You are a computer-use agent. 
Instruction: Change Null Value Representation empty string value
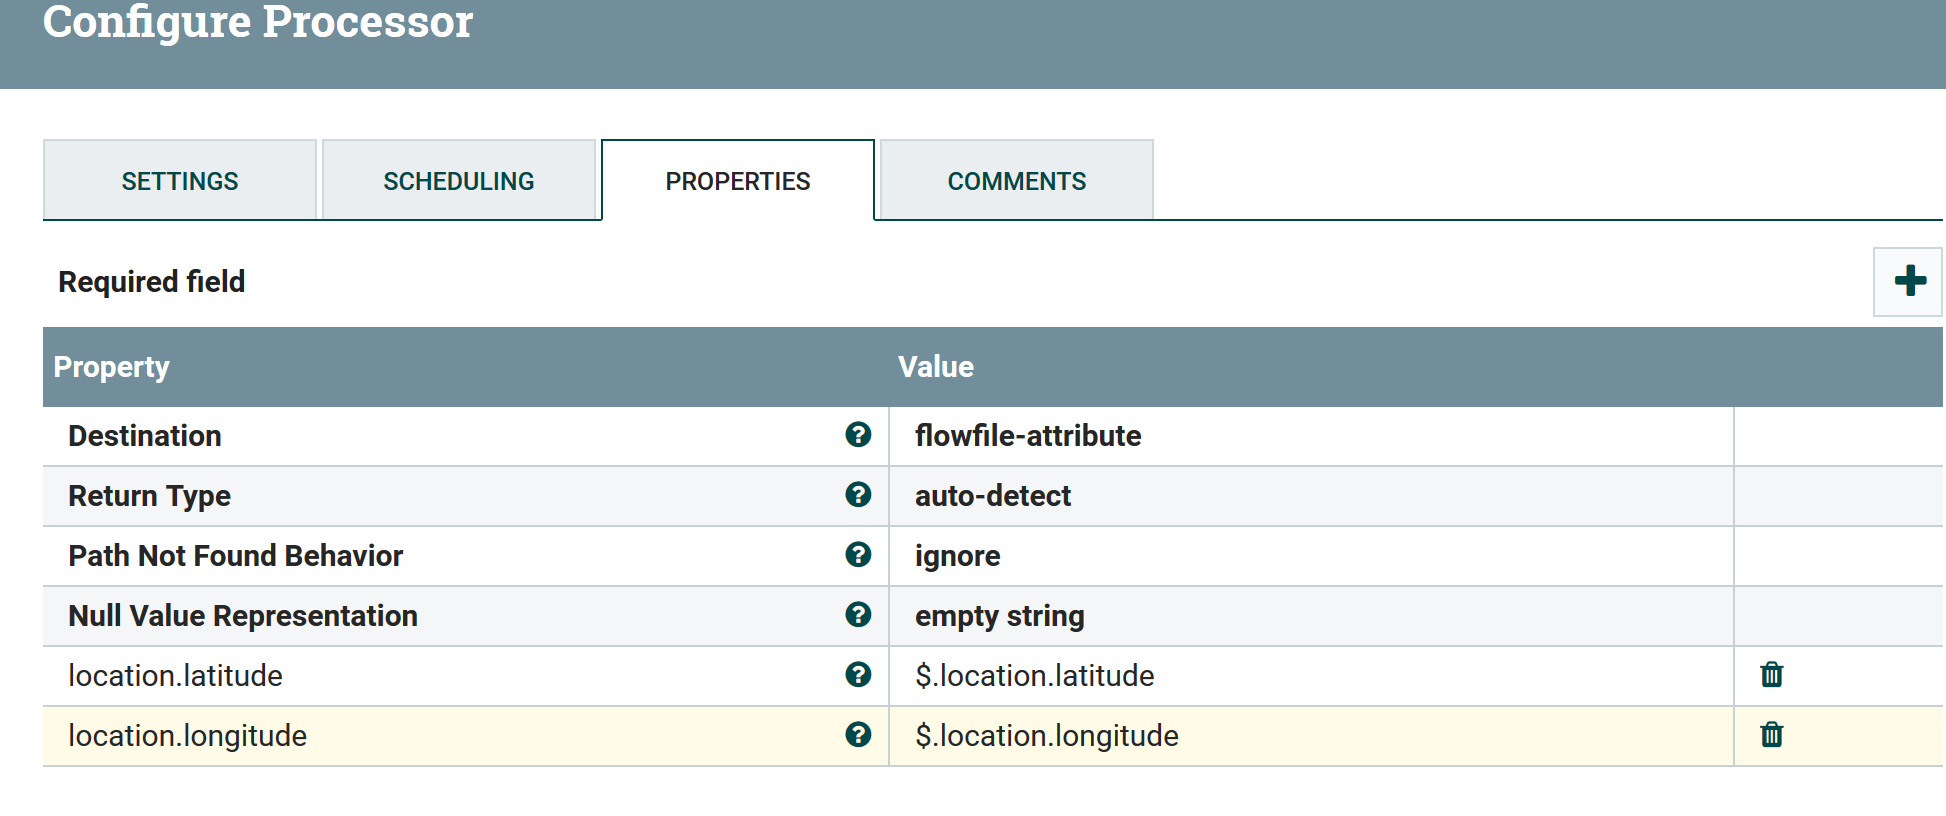coord(1000,616)
